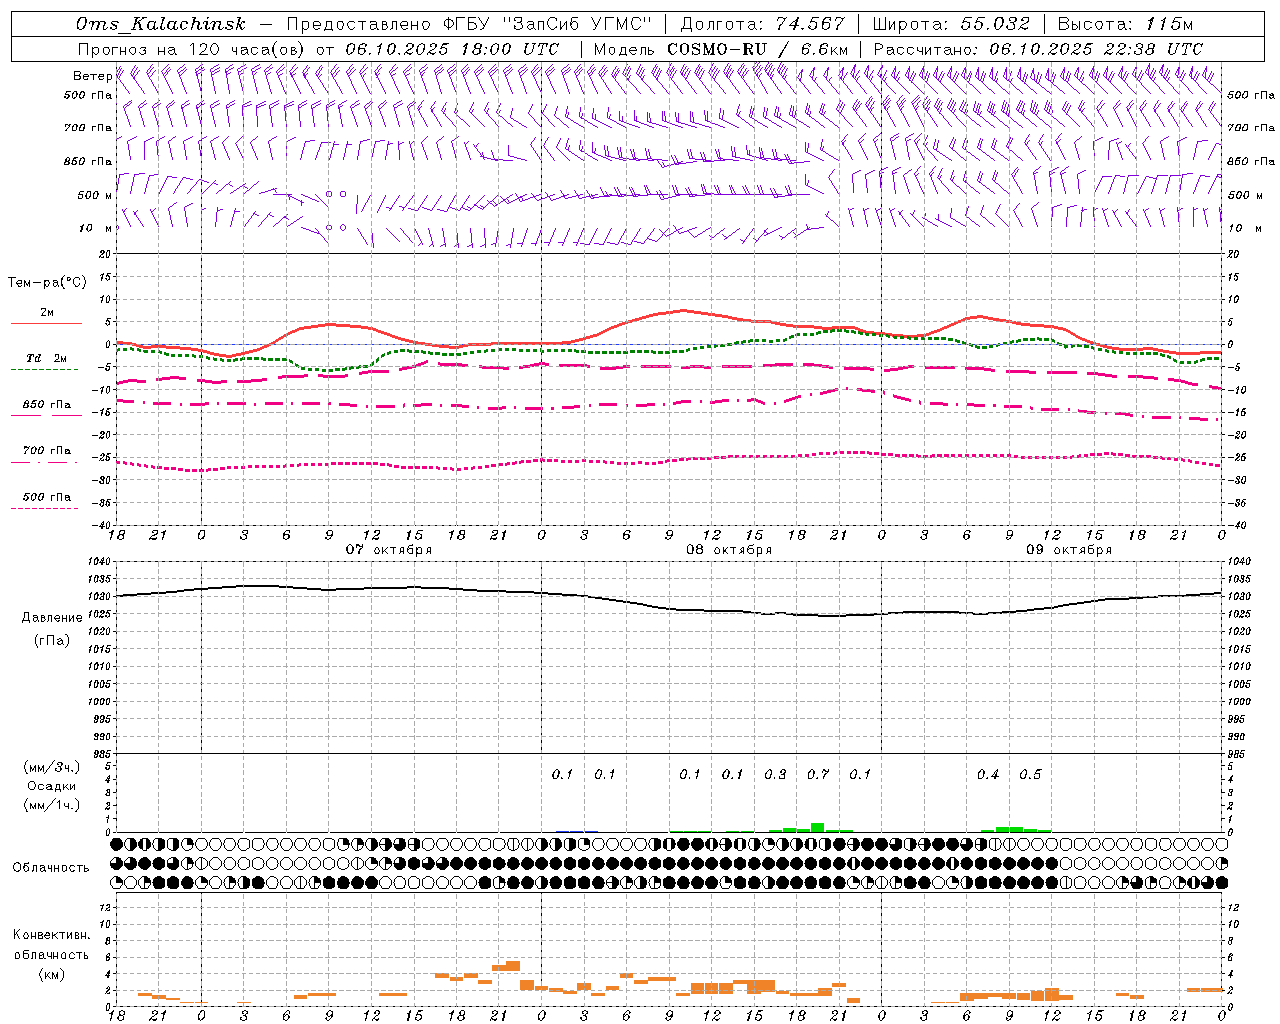
Task: Click the green dashed Td 2м legend line
Action: (44, 370)
